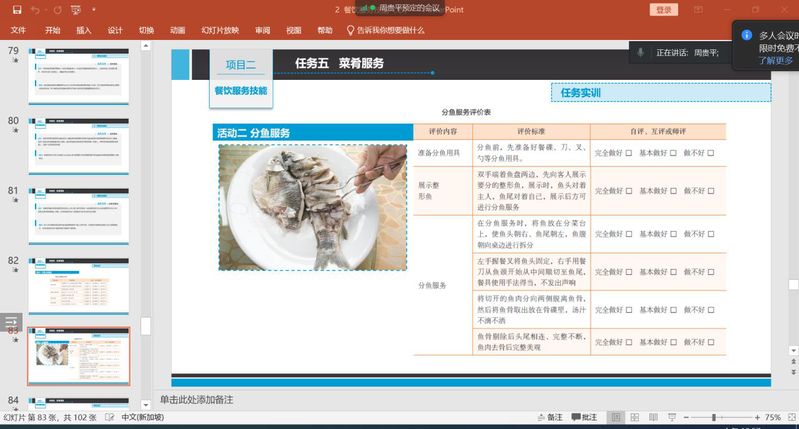Click the 了解更多 link in notification
Viewport: 799px width, 429px height.
(776, 60)
